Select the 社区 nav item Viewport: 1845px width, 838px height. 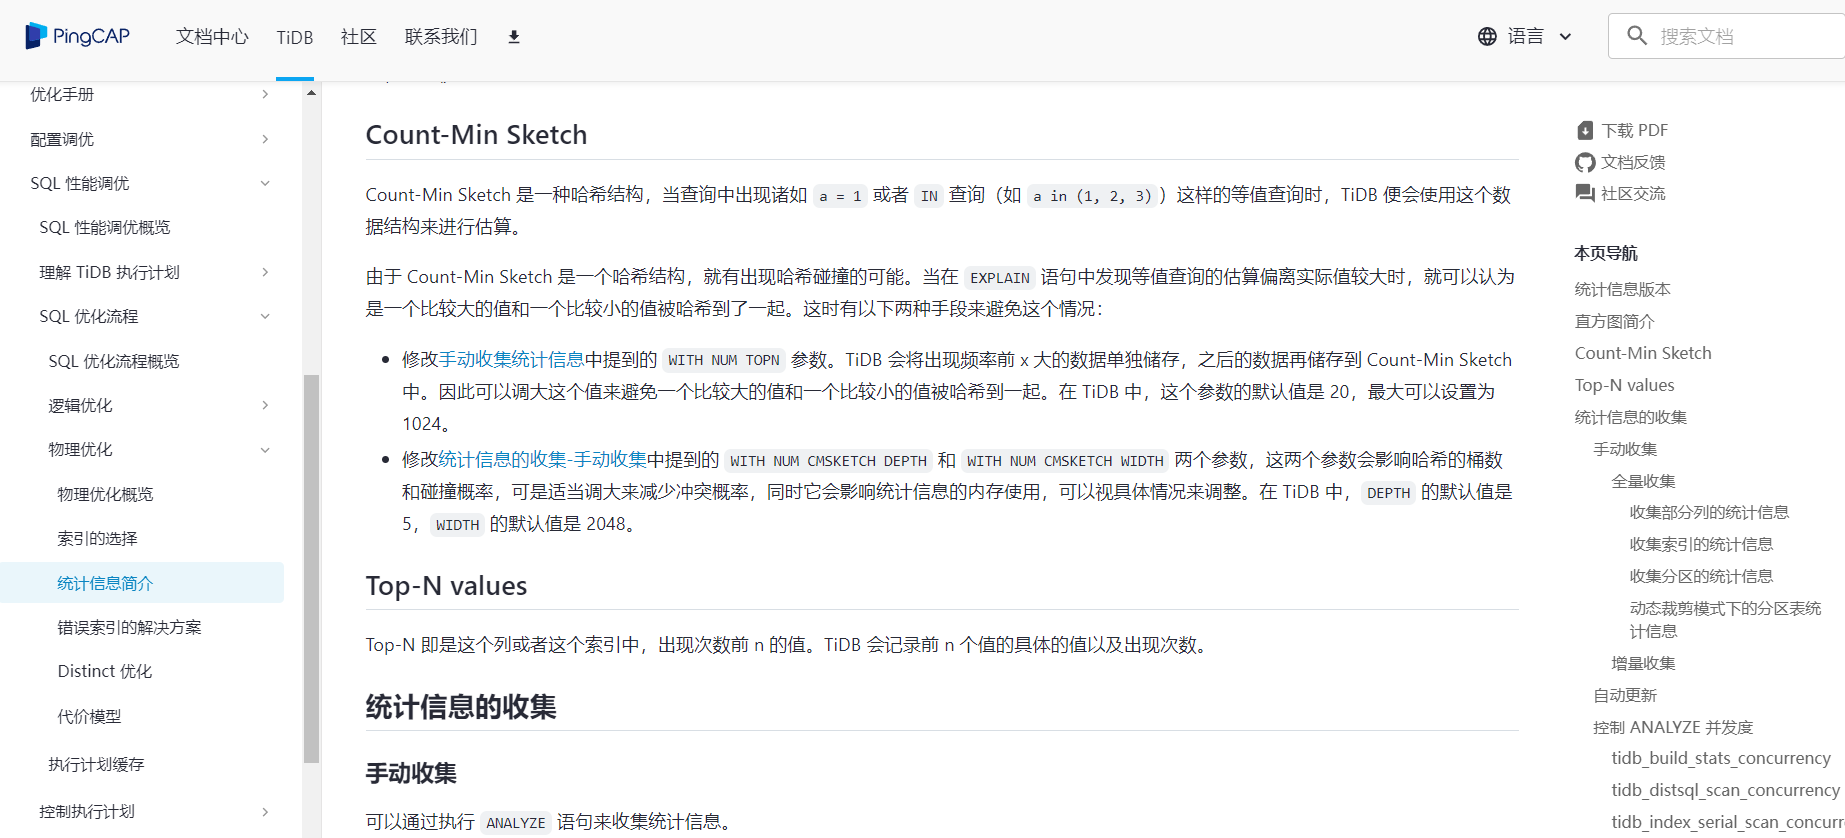pyautogui.click(x=358, y=37)
